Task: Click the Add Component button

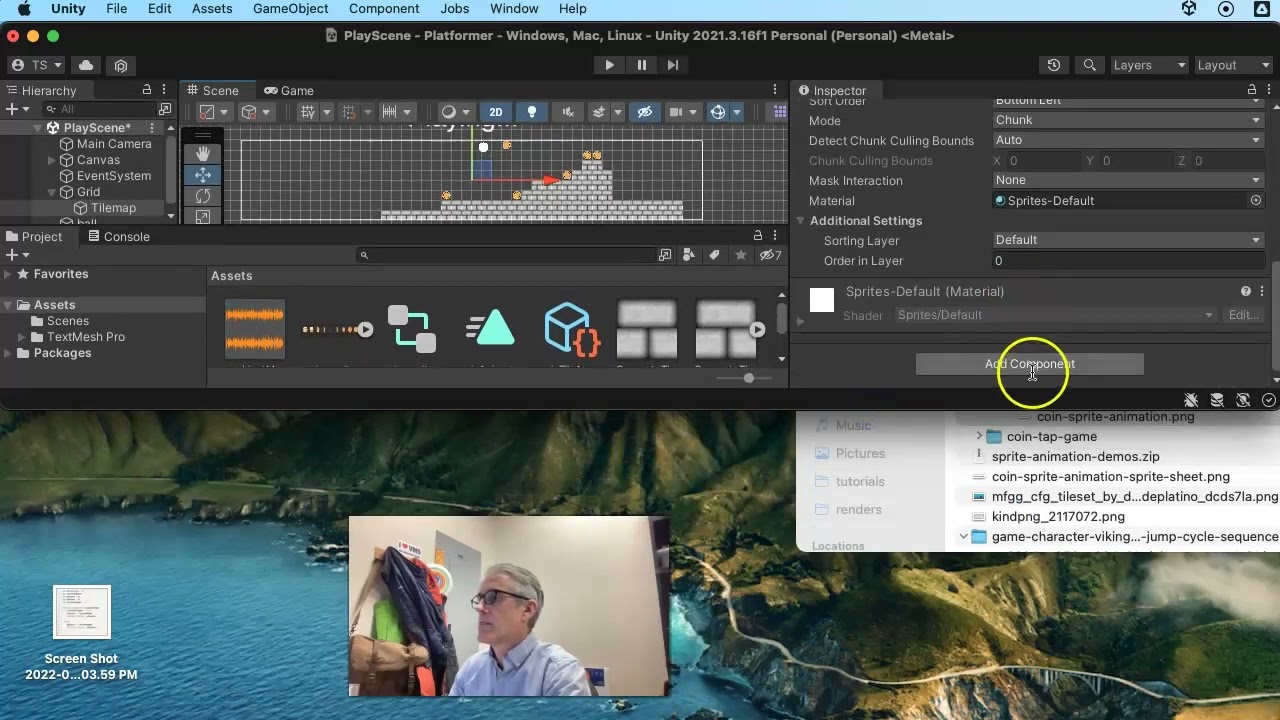Action: (1029, 364)
